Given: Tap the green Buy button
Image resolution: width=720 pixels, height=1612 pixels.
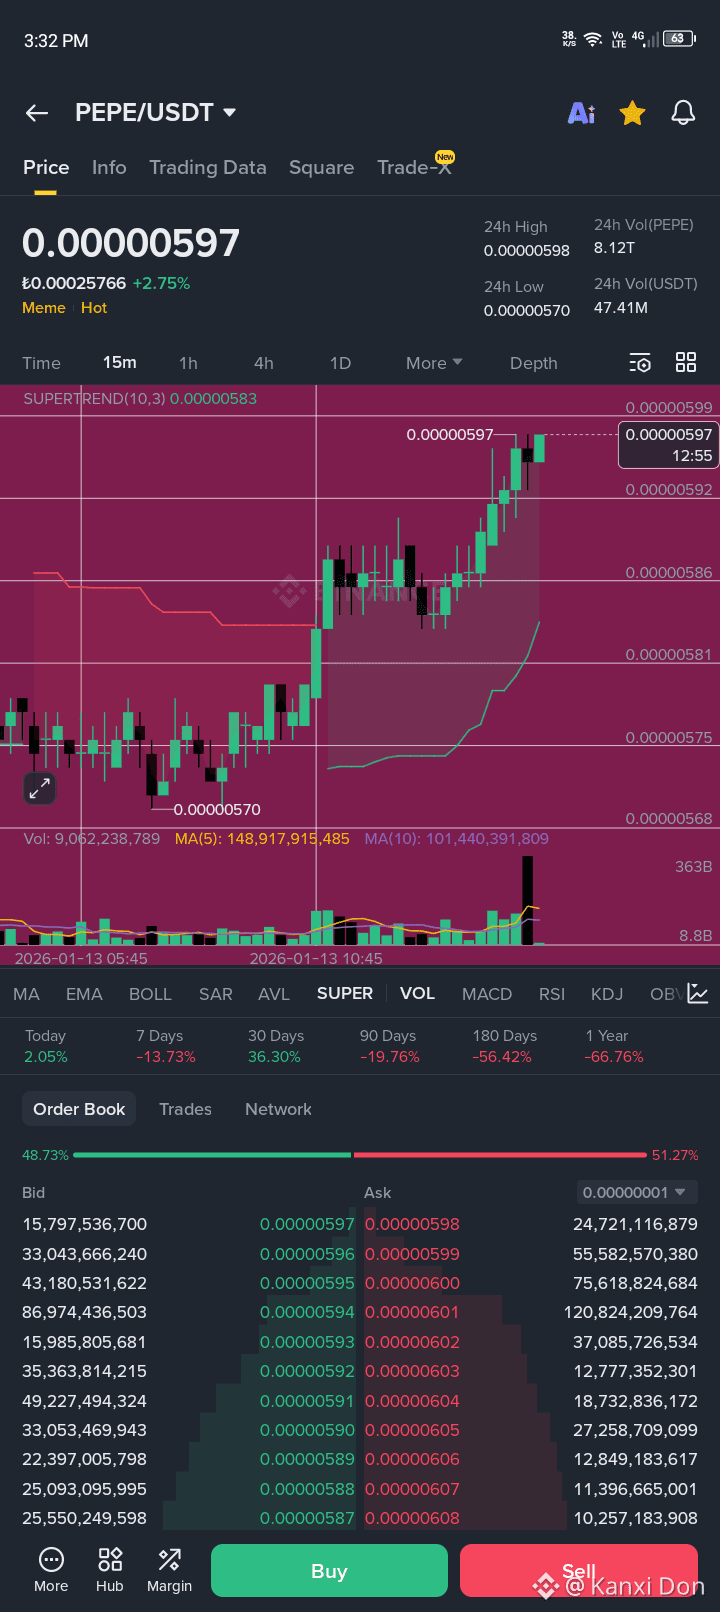Looking at the screenshot, I should [329, 1571].
